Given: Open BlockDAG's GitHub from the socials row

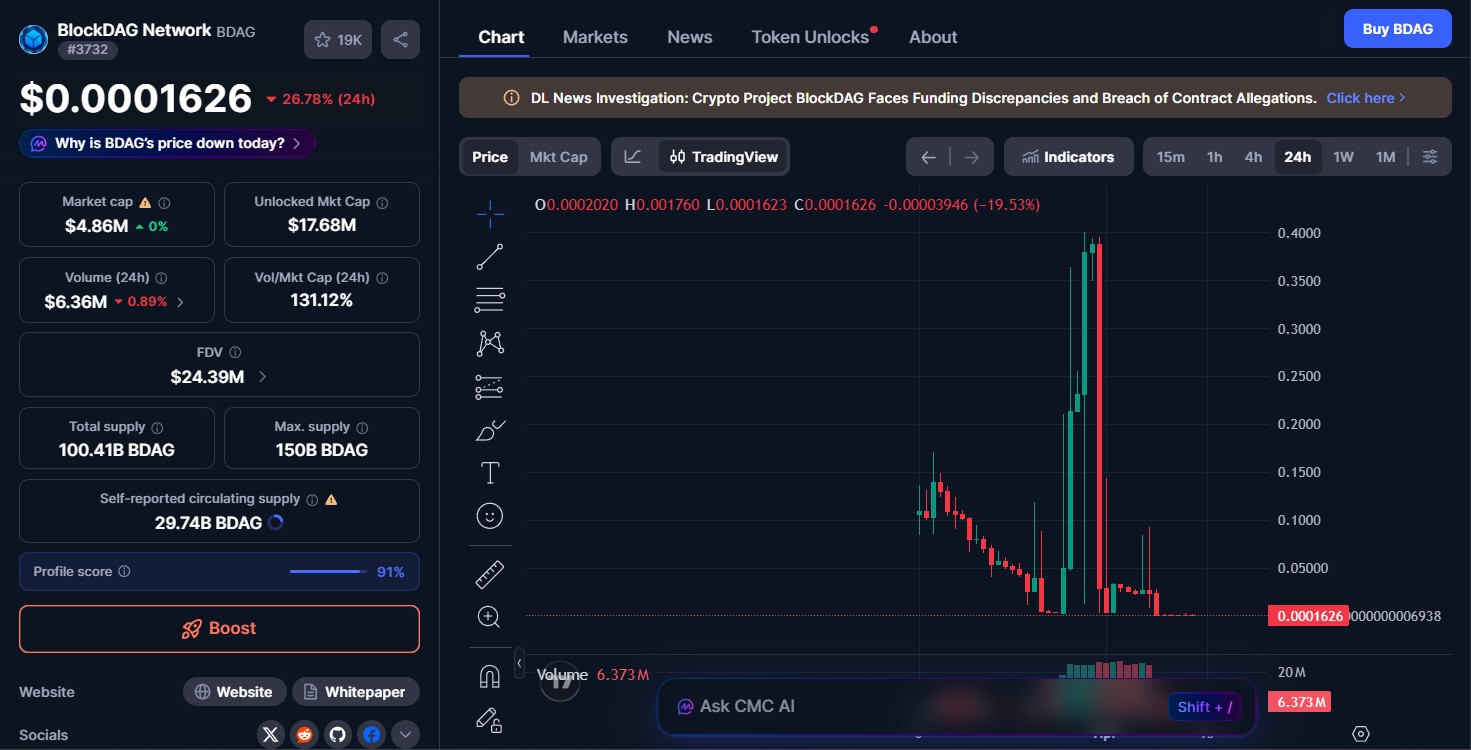Looking at the screenshot, I should [337, 734].
